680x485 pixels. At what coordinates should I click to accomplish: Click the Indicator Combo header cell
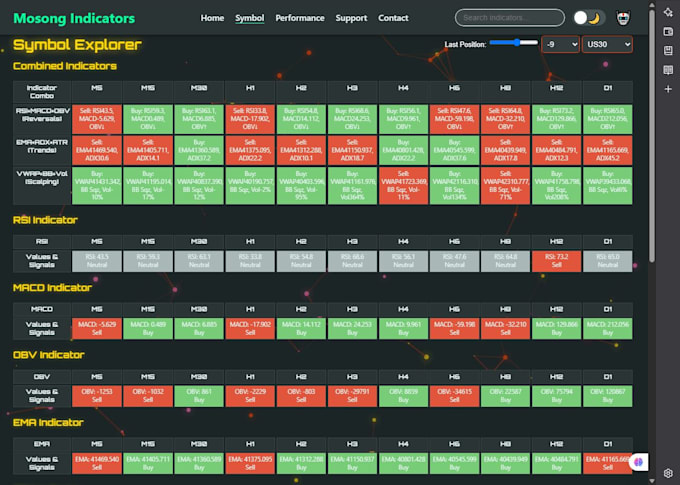point(42,92)
